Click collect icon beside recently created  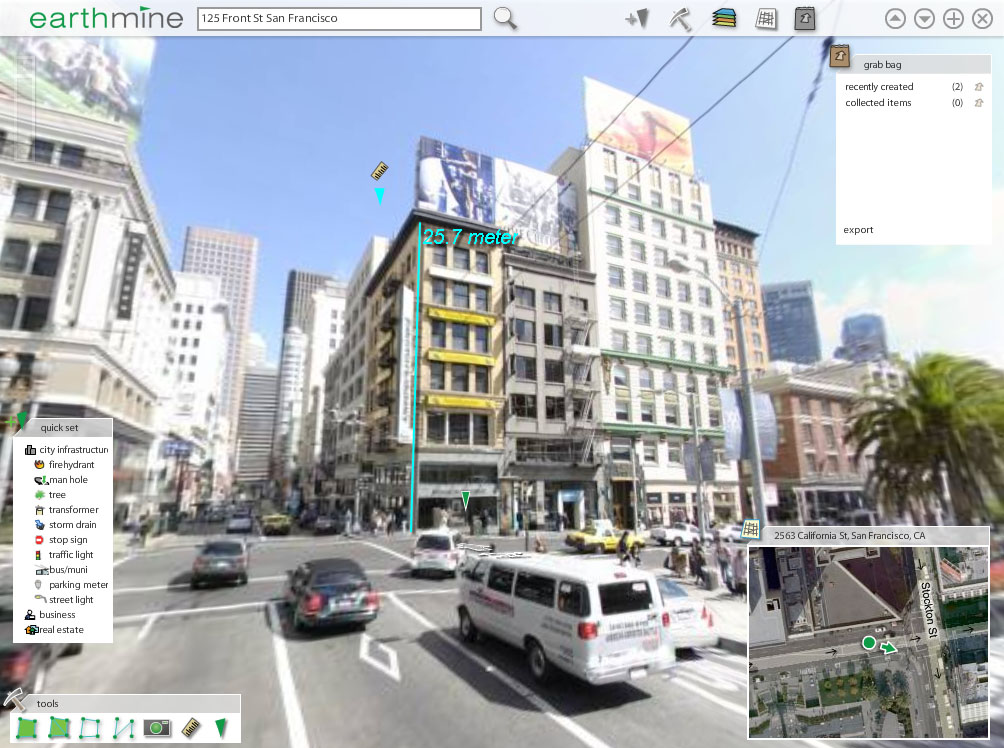click(978, 86)
